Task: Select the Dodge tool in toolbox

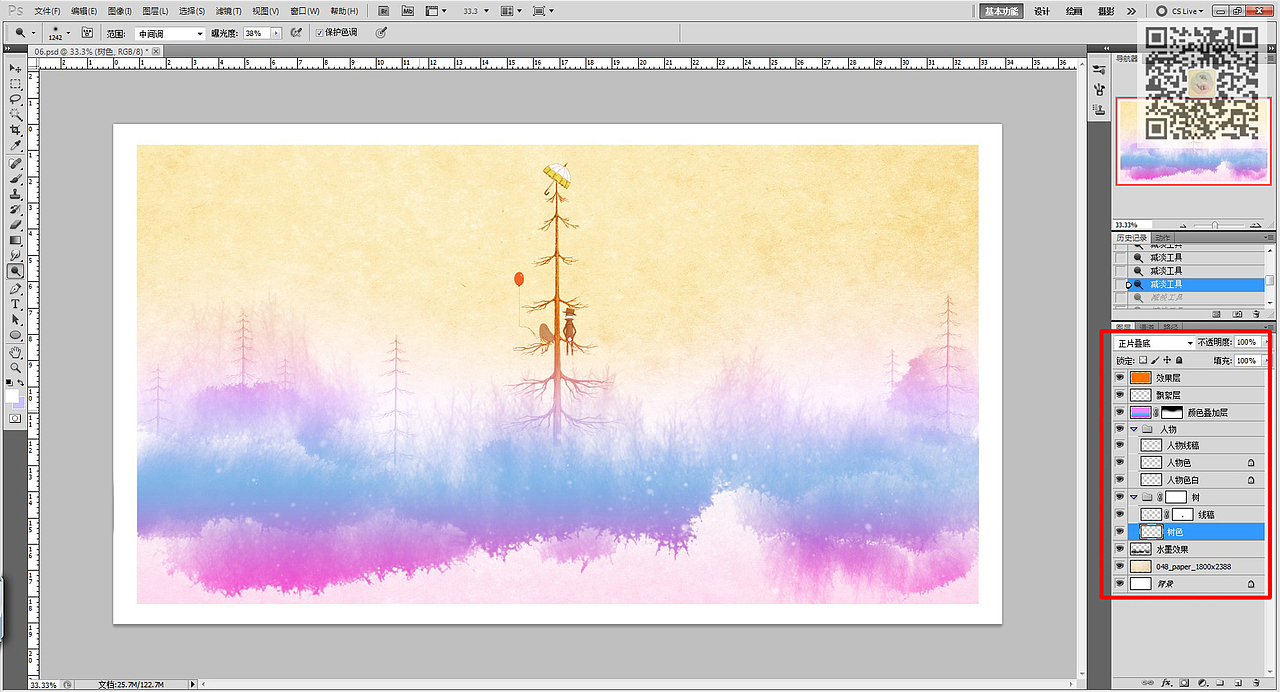Action: (15, 271)
